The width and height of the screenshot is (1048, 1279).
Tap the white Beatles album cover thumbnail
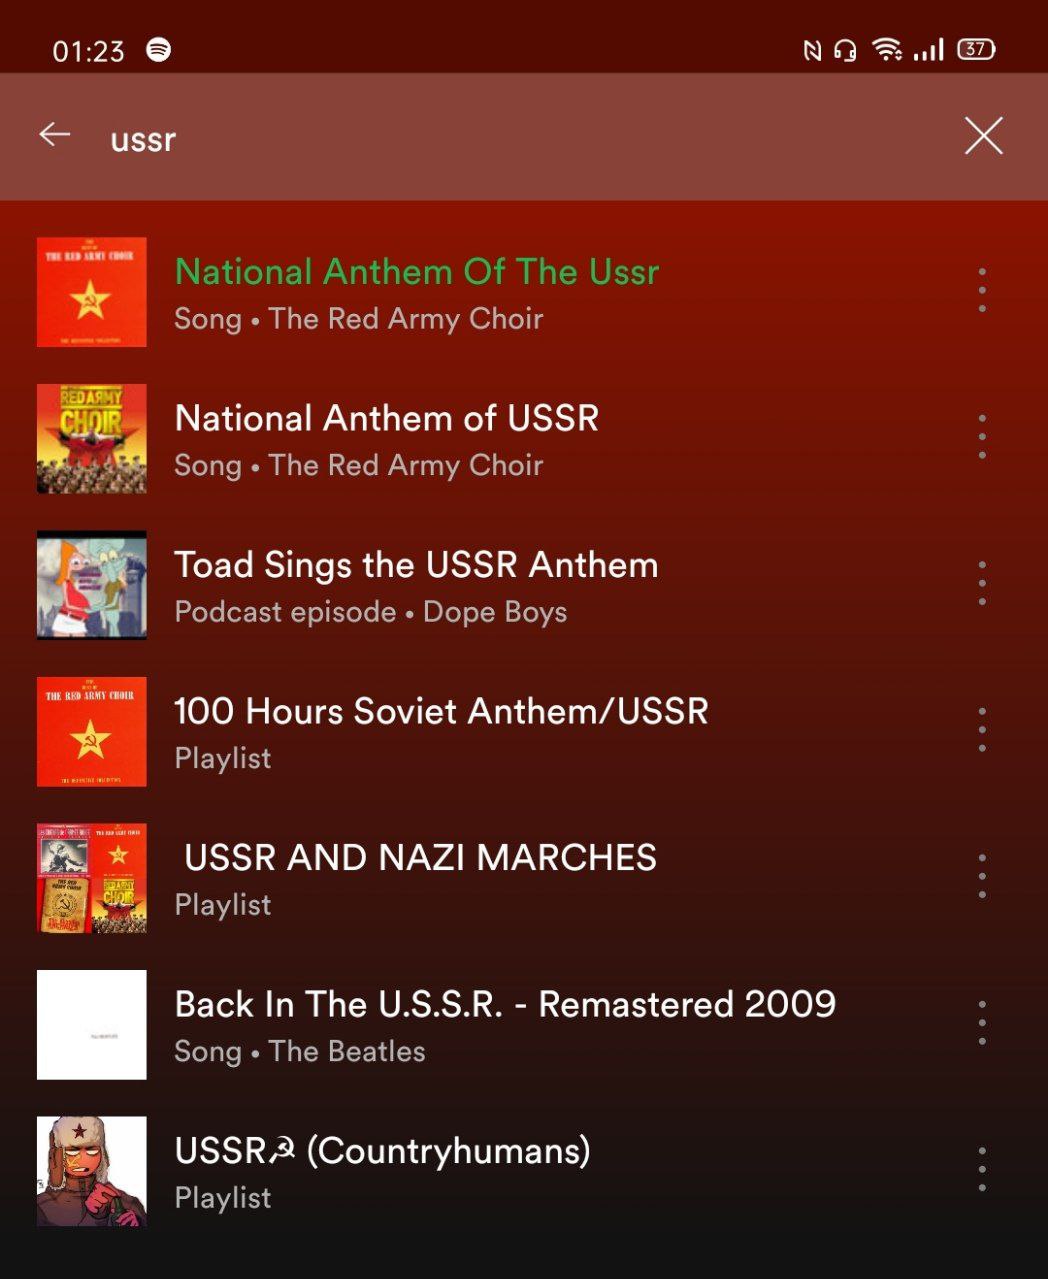tap(92, 1024)
